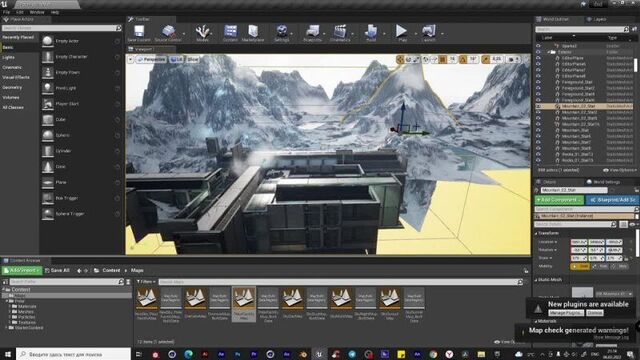Viewport: 640px width, 360px height.
Task: Select the Cylinder placement icon
Action: coord(48,151)
